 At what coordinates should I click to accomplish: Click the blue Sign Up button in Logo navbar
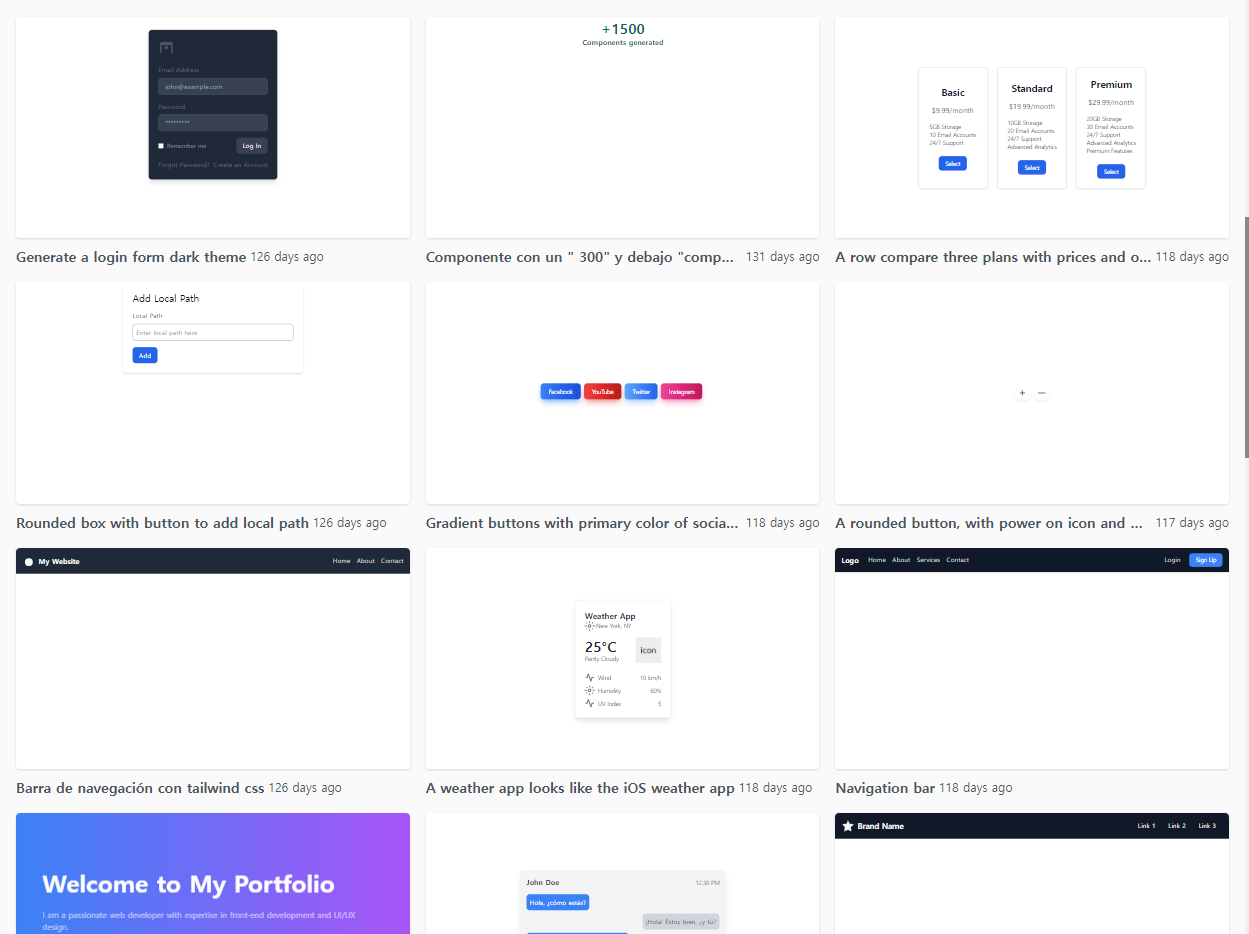click(x=1206, y=560)
